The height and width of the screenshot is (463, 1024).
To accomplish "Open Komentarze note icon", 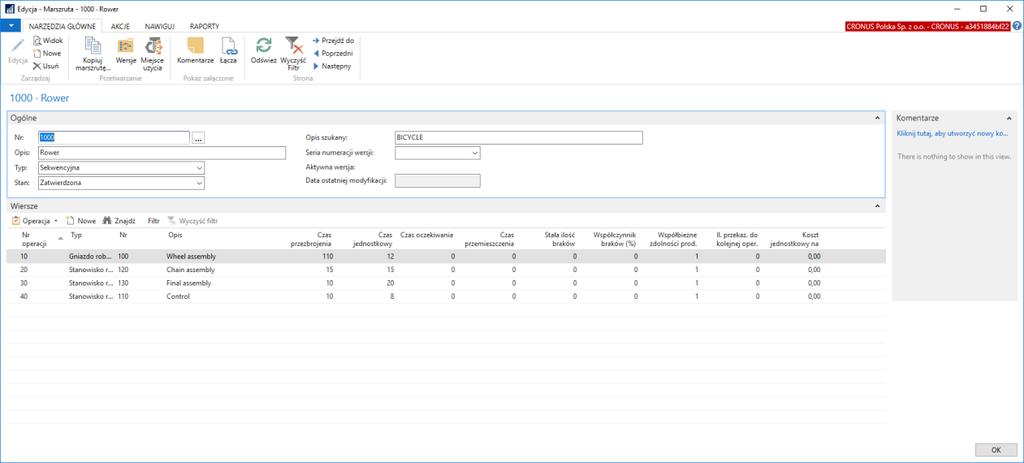I will tap(195, 46).
